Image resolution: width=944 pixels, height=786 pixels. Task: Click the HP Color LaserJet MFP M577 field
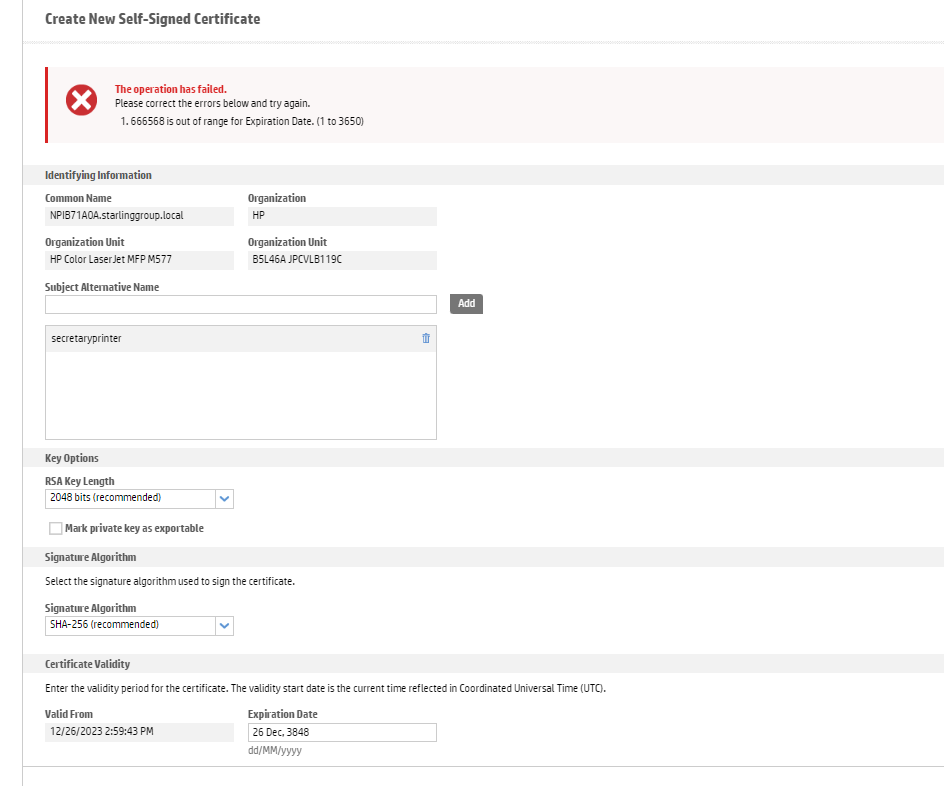(139, 260)
